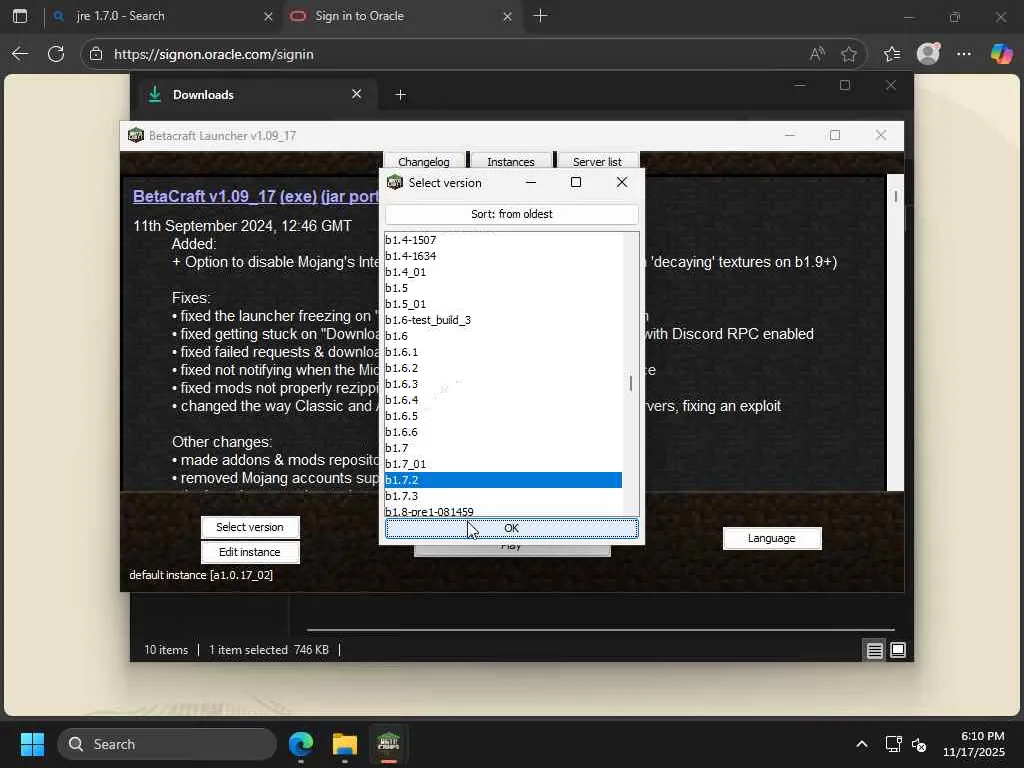Select version b1.5 in list

[x=503, y=288]
